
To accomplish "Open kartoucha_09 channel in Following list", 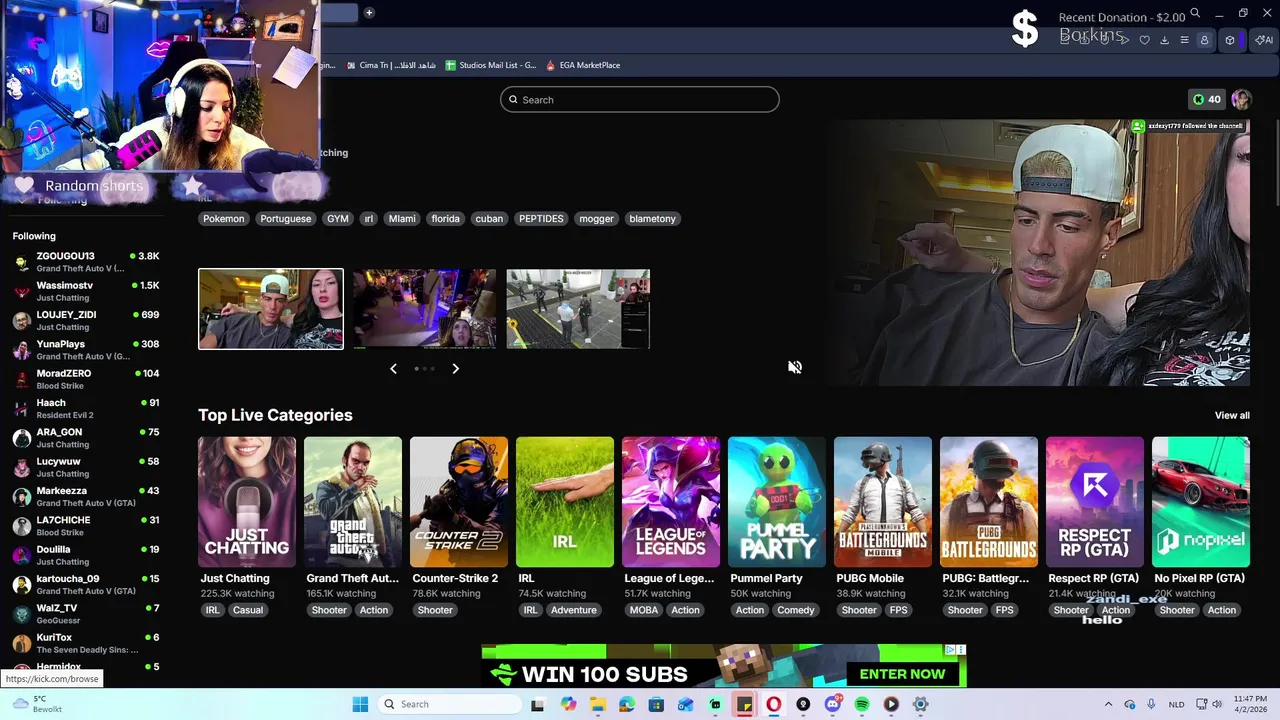I will click(87, 584).
